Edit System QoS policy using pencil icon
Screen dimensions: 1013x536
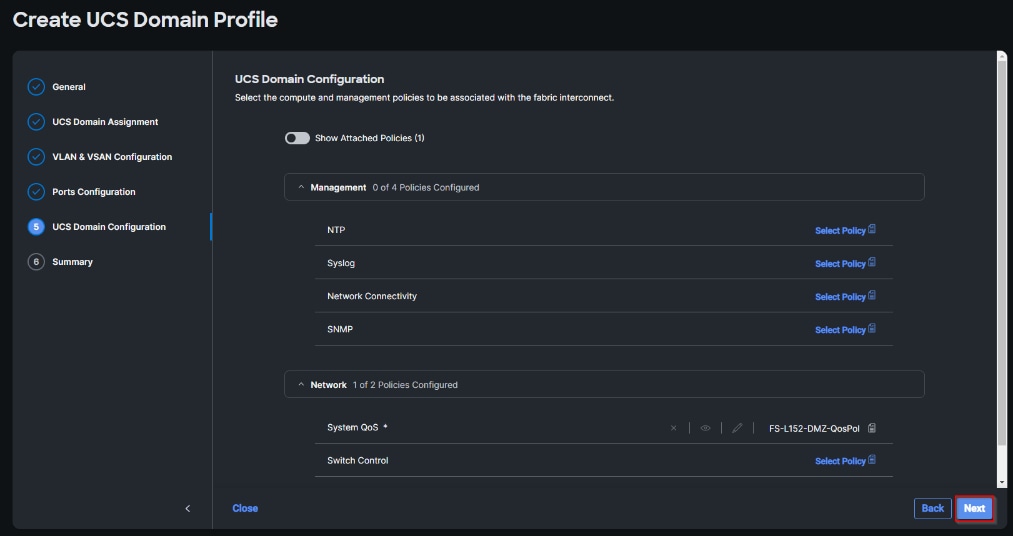(x=737, y=428)
